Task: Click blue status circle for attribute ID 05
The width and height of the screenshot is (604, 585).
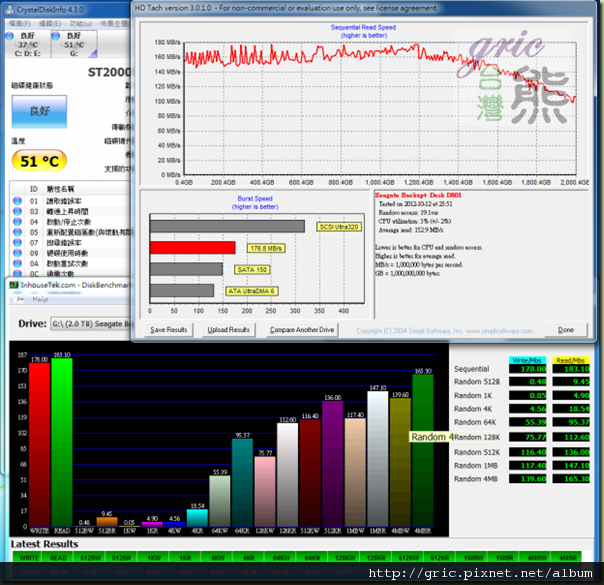Action: [x=17, y=232]
